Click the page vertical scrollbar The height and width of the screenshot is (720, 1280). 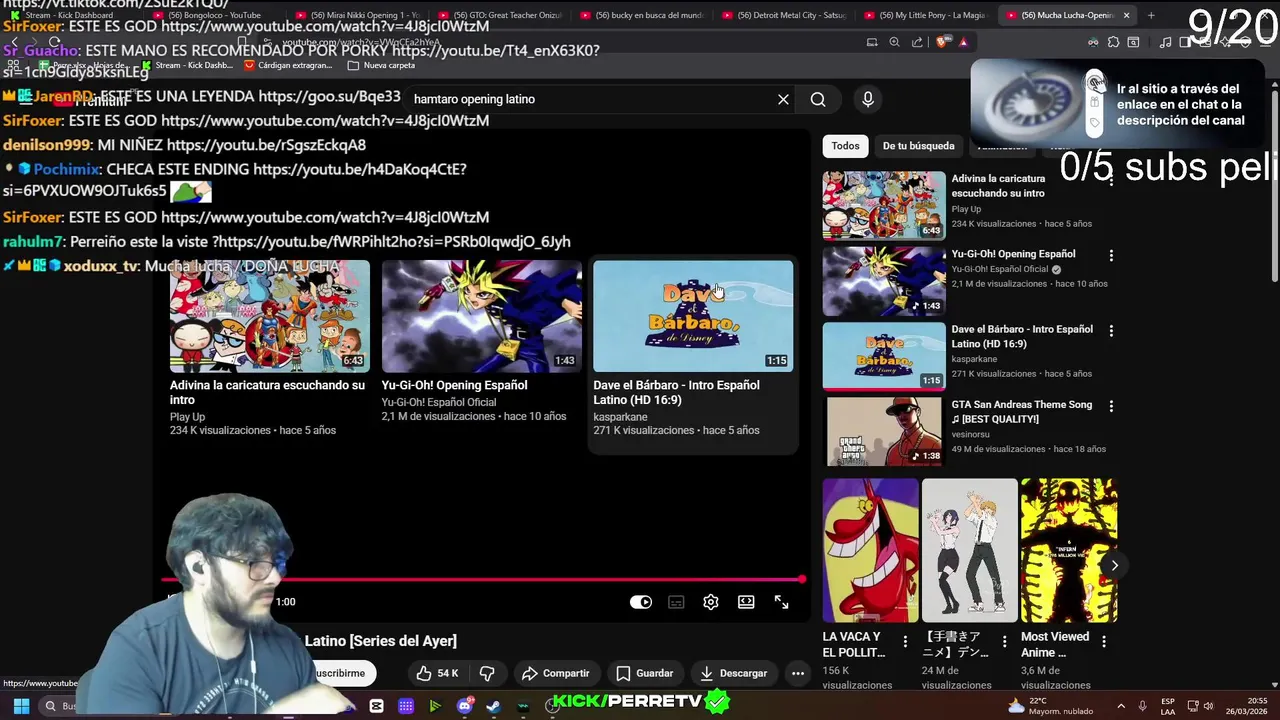click(x=1274, y=185)
